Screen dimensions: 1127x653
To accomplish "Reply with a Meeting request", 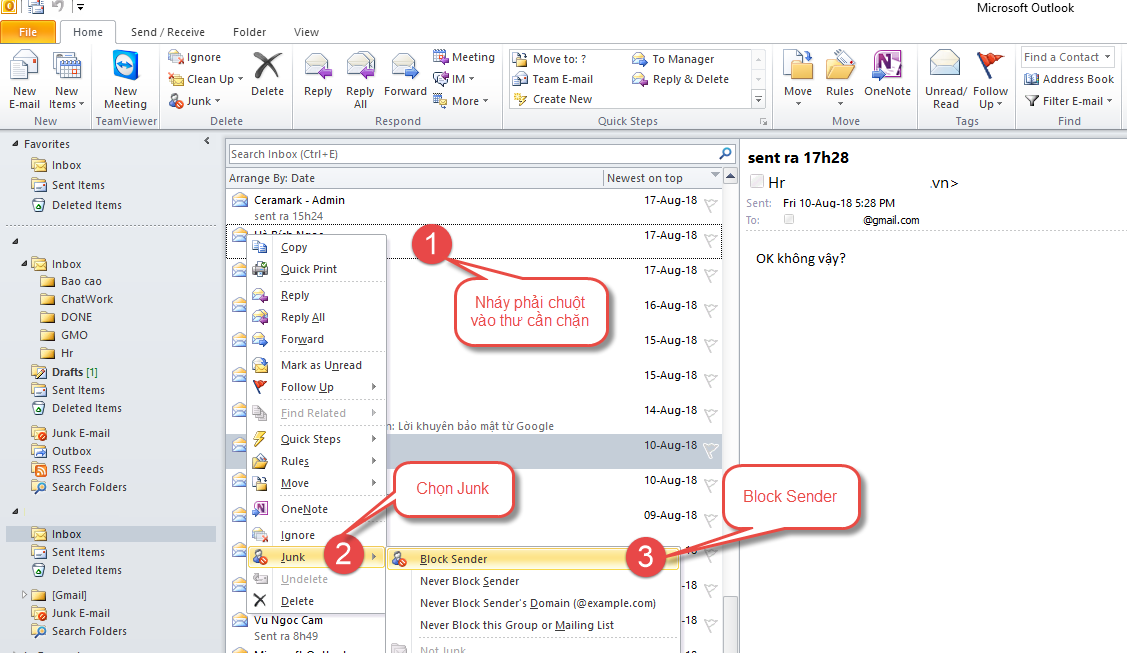I will (464, 57).
